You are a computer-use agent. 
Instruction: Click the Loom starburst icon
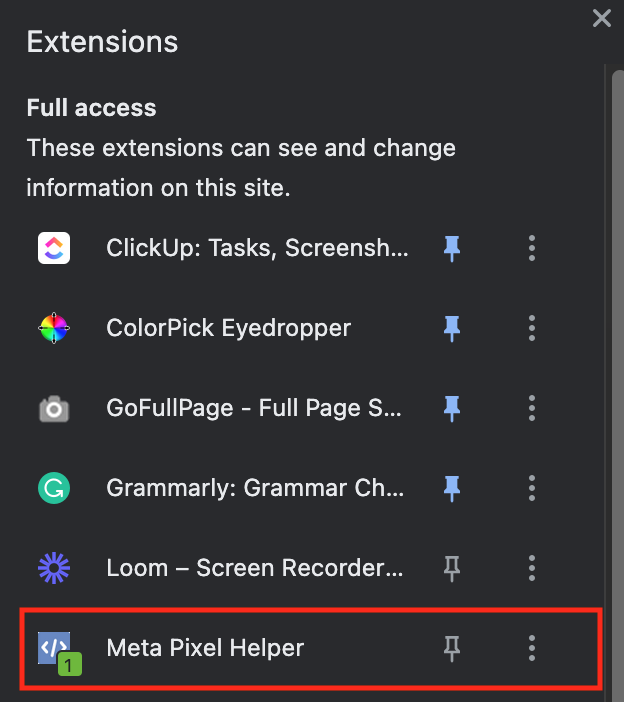[x=54, y=568]
